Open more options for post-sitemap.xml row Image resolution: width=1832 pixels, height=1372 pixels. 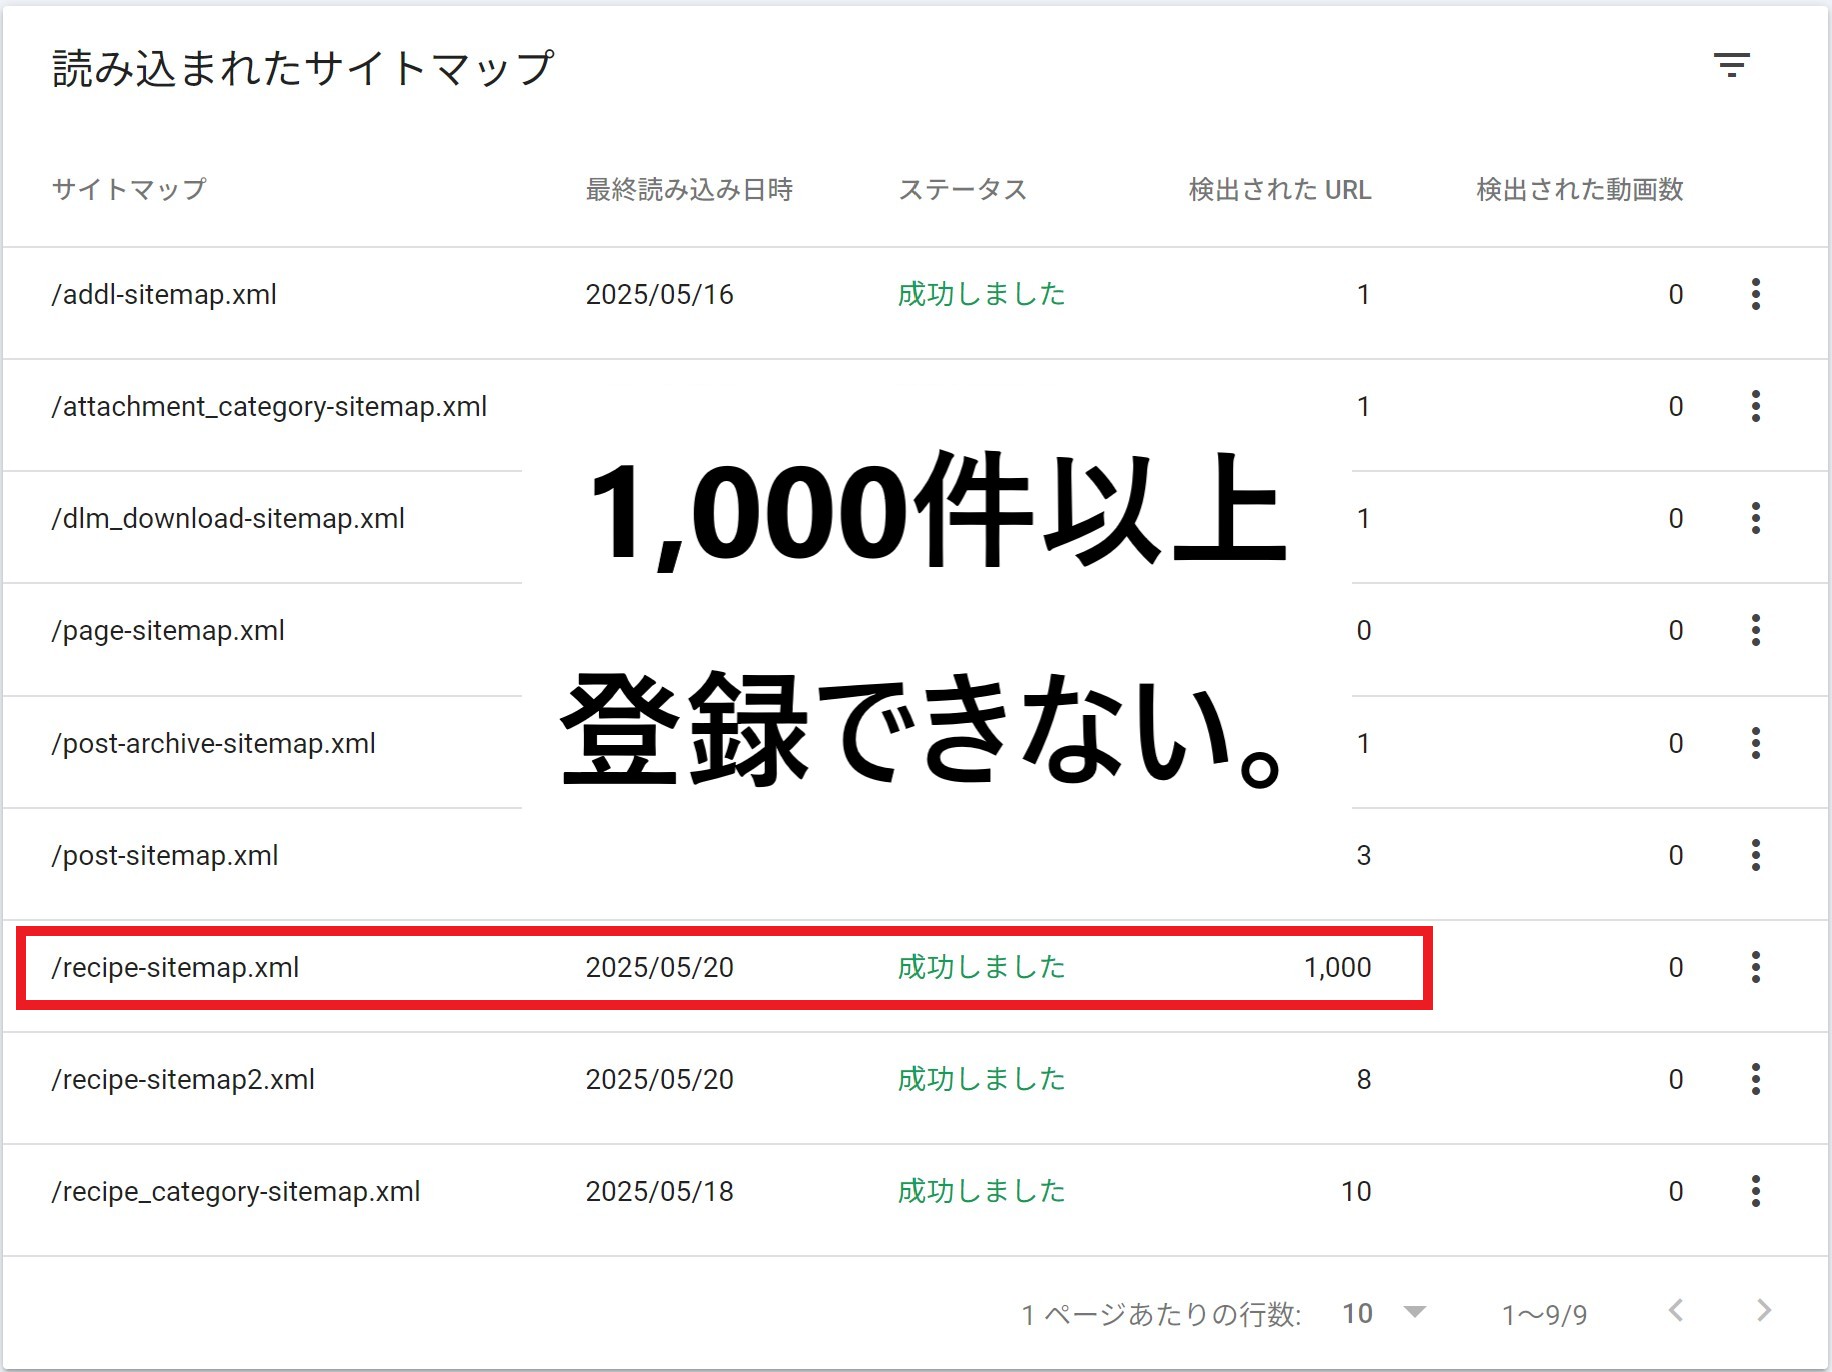pyautogui.click(x=1755, y=855)
